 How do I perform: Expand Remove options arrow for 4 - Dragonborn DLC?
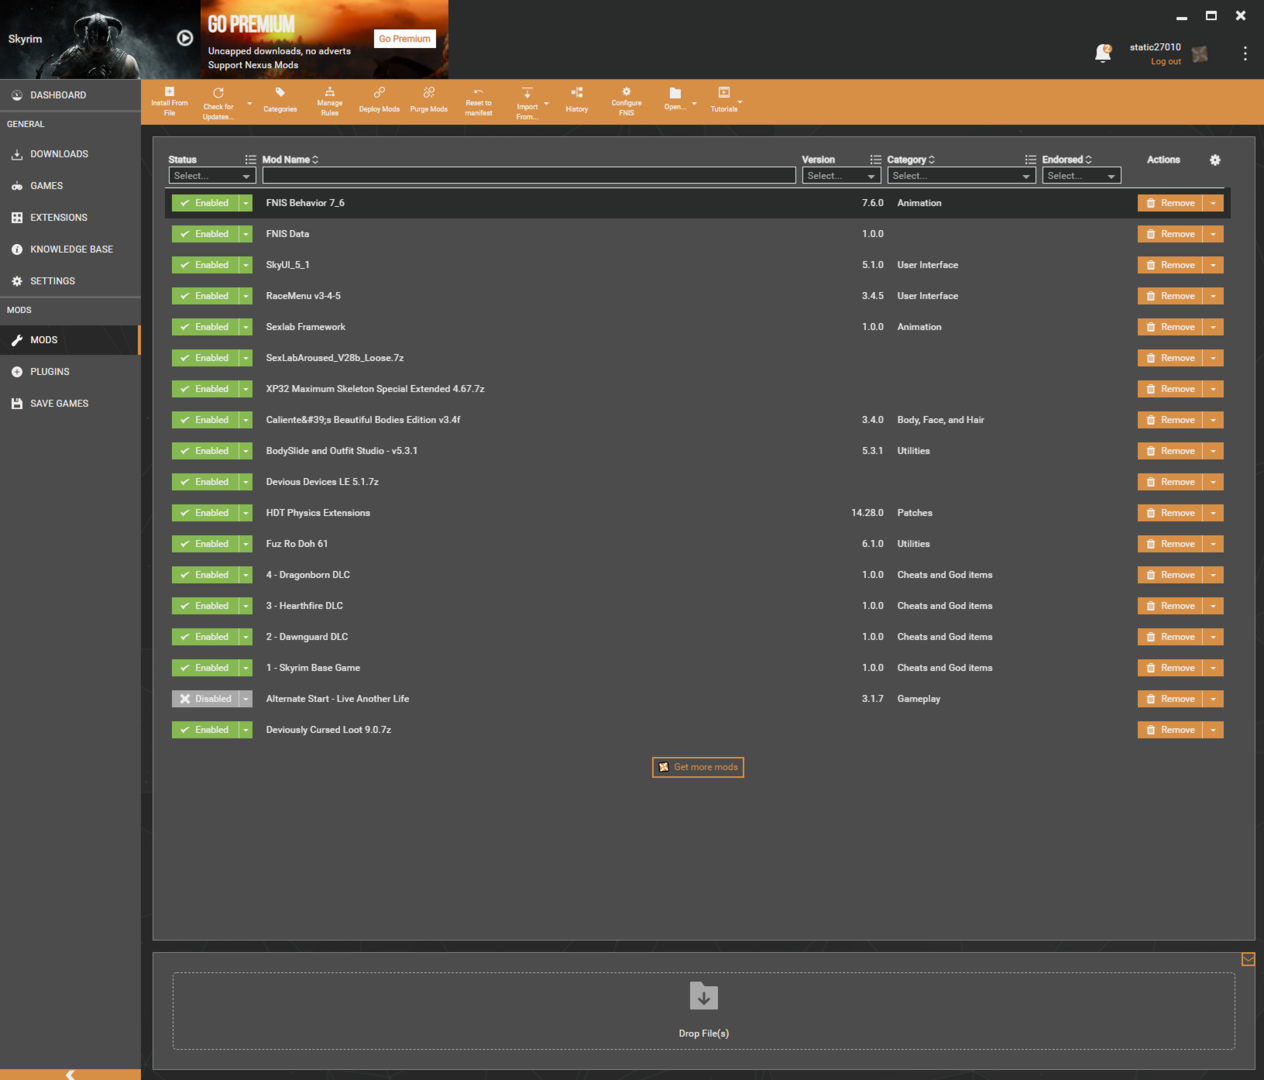(1213, 575)
